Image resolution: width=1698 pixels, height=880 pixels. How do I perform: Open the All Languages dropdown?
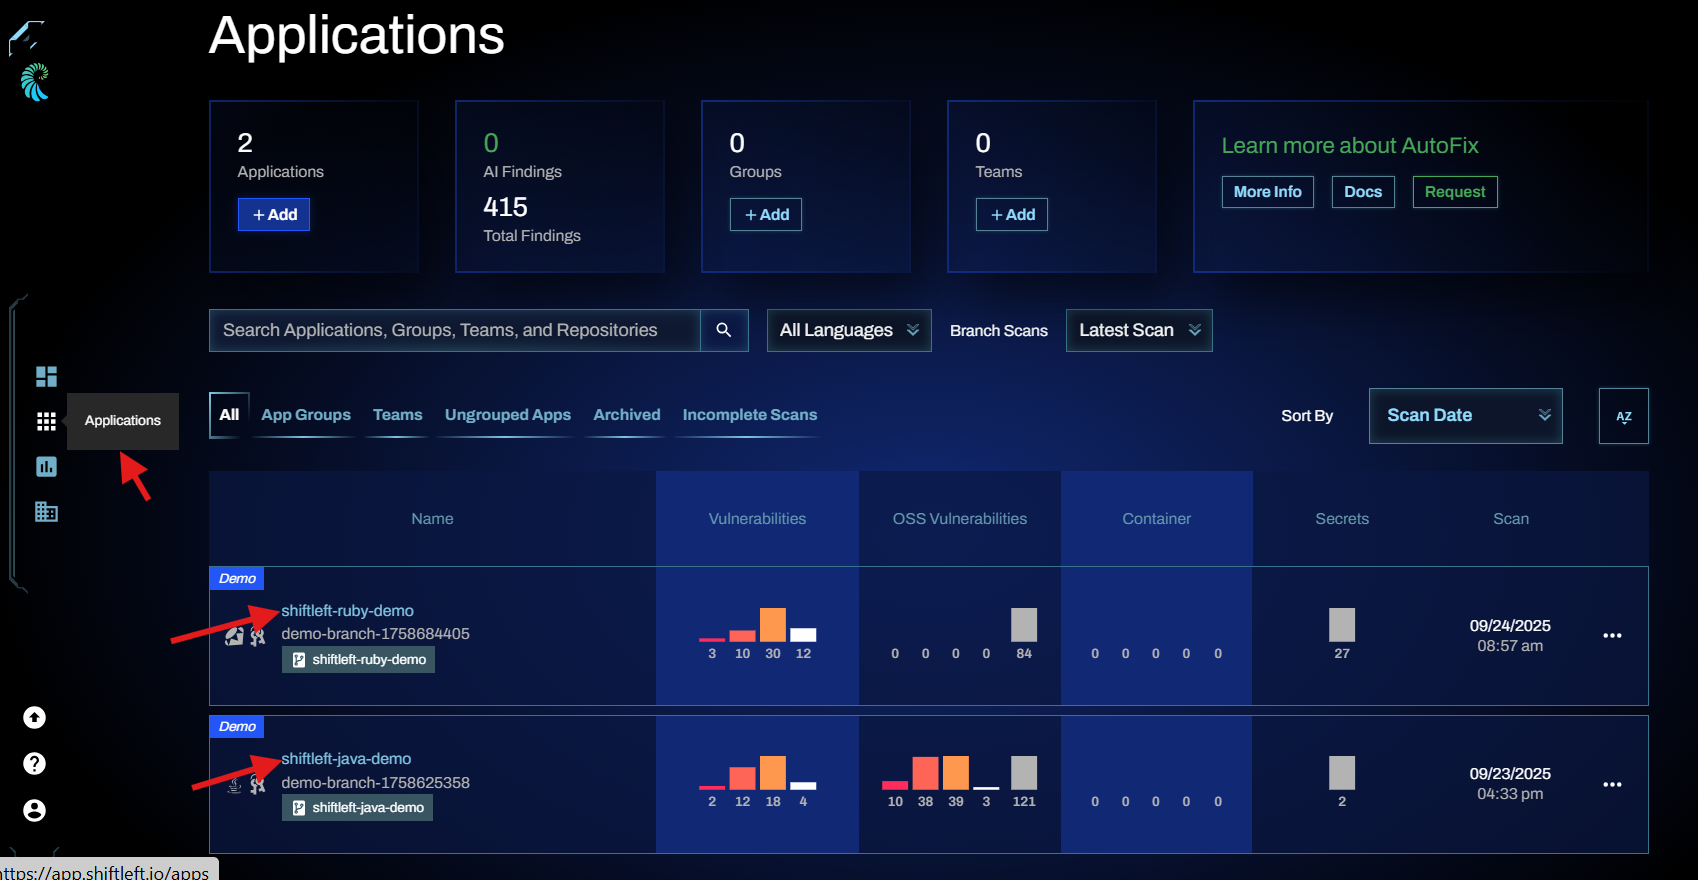[x=849, y=330]
